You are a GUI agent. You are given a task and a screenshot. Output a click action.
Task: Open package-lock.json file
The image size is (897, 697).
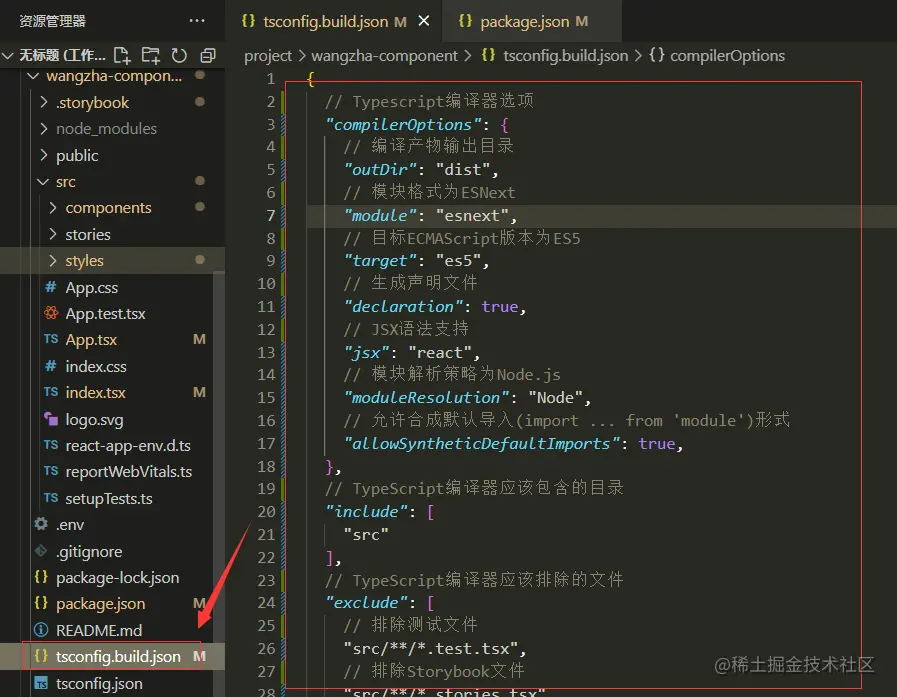(117, 578)
